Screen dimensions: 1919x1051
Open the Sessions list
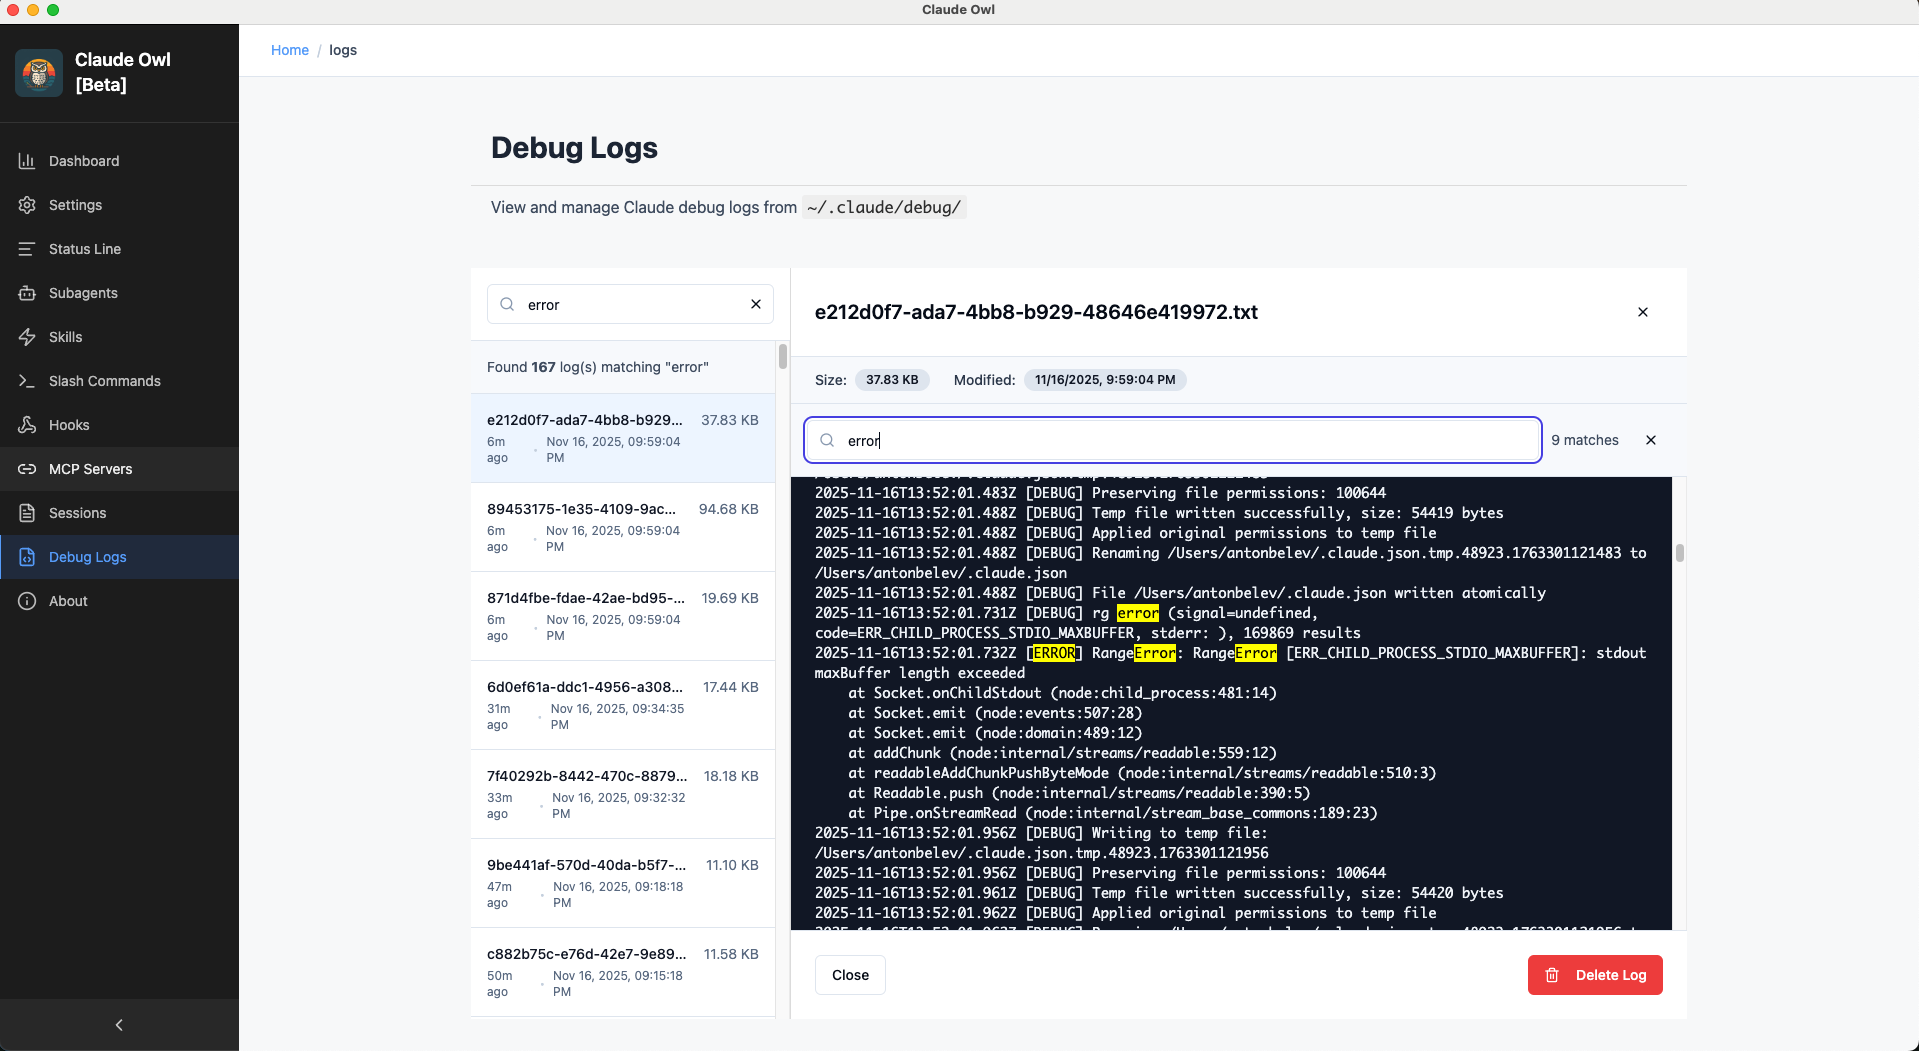tap(78, 513)
